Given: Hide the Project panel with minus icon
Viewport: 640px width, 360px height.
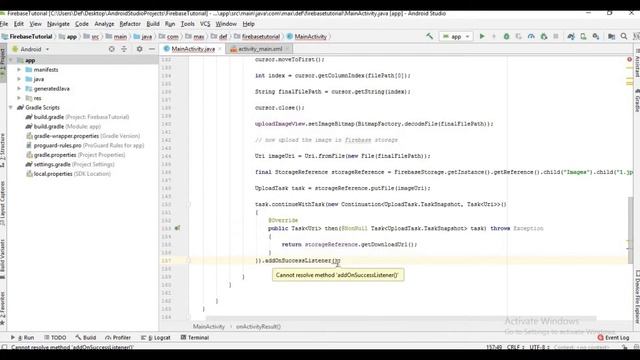Looking at the screenshot, I should tap(152, 49).
